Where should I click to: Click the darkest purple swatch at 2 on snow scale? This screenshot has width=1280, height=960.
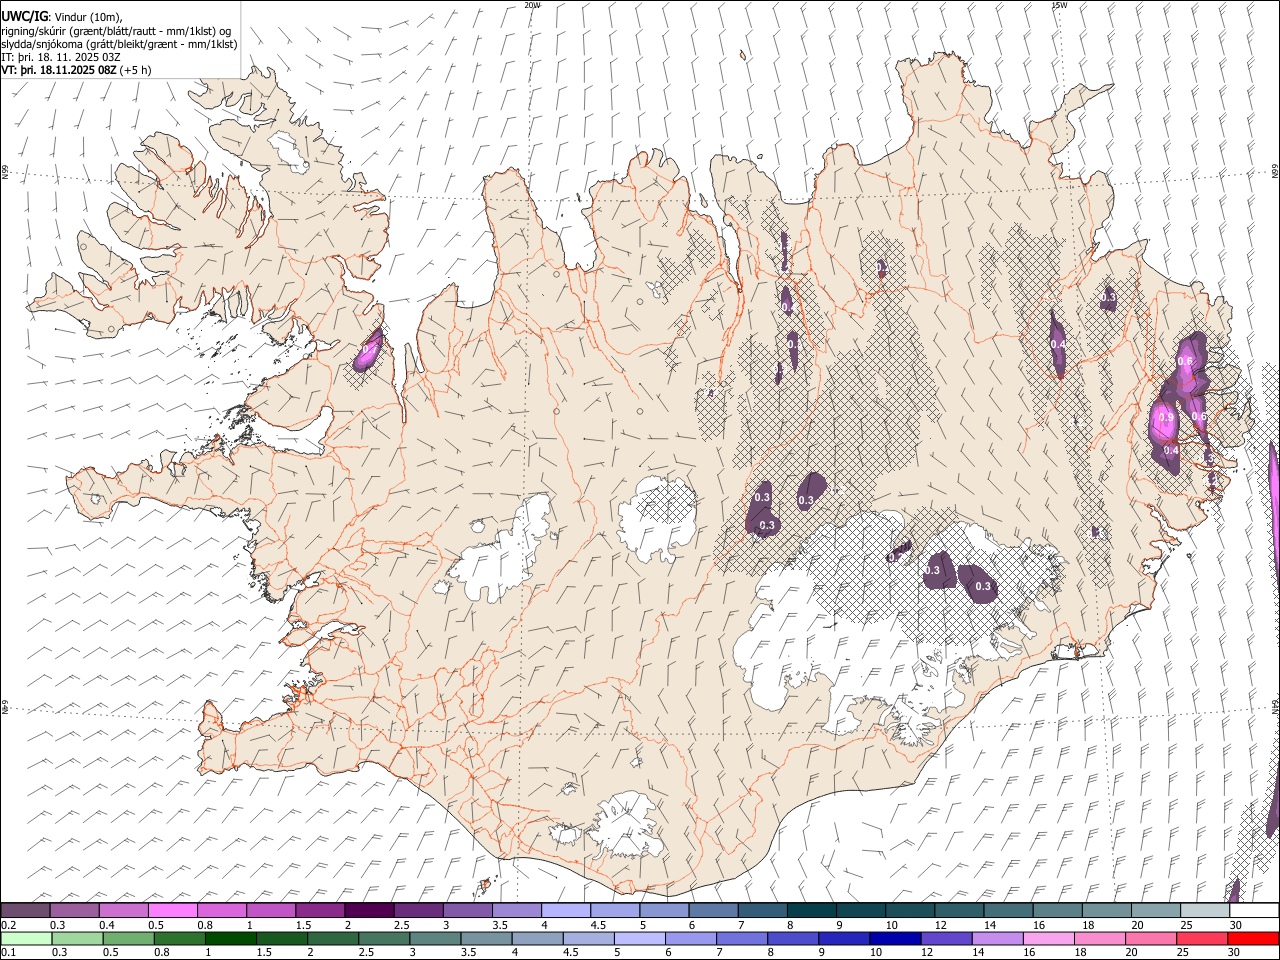point(369,910)
